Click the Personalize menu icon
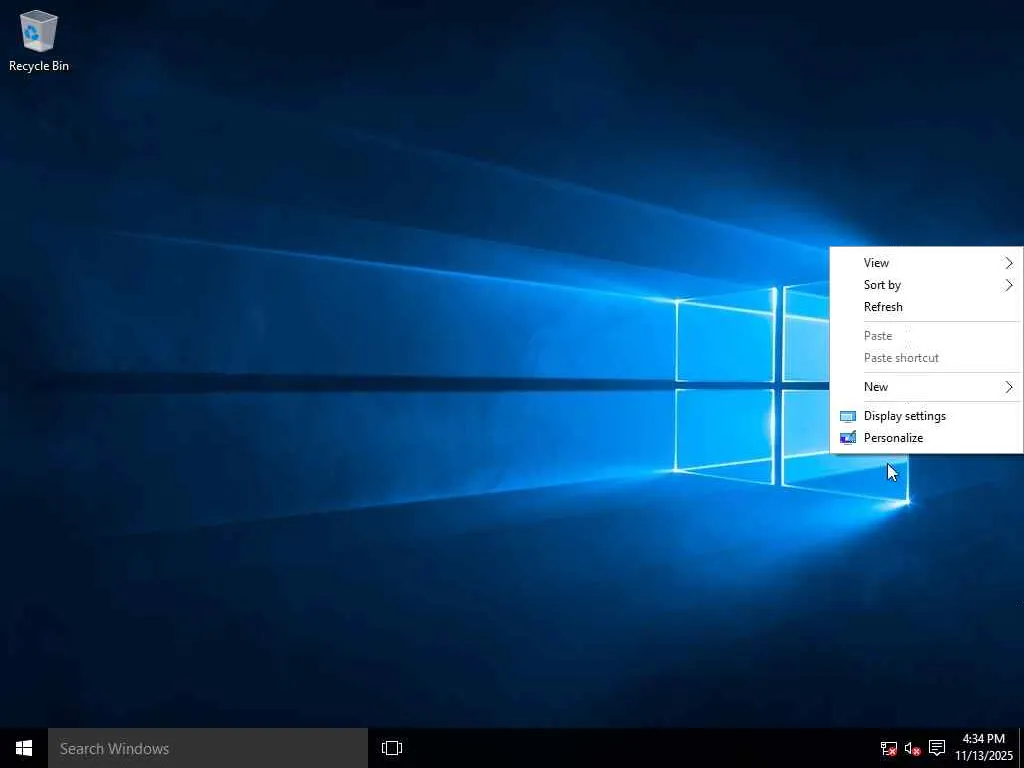The height and width of the screenshot is (768, 1024). 848,438
